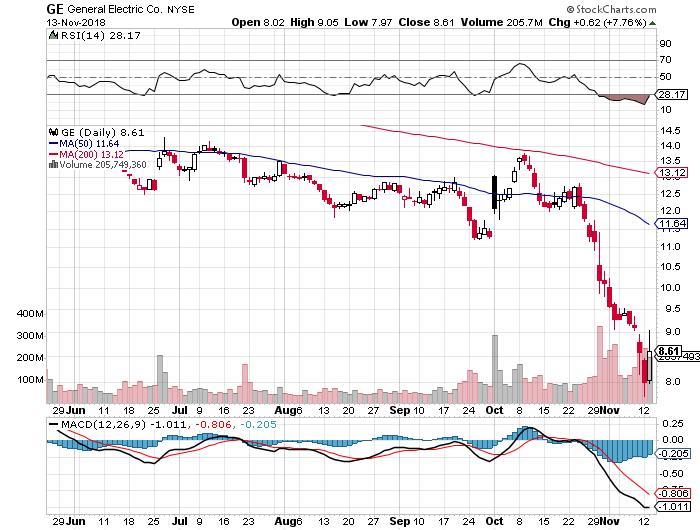
Task: Click the NYSE exchange label
Action: click(181, 9)
